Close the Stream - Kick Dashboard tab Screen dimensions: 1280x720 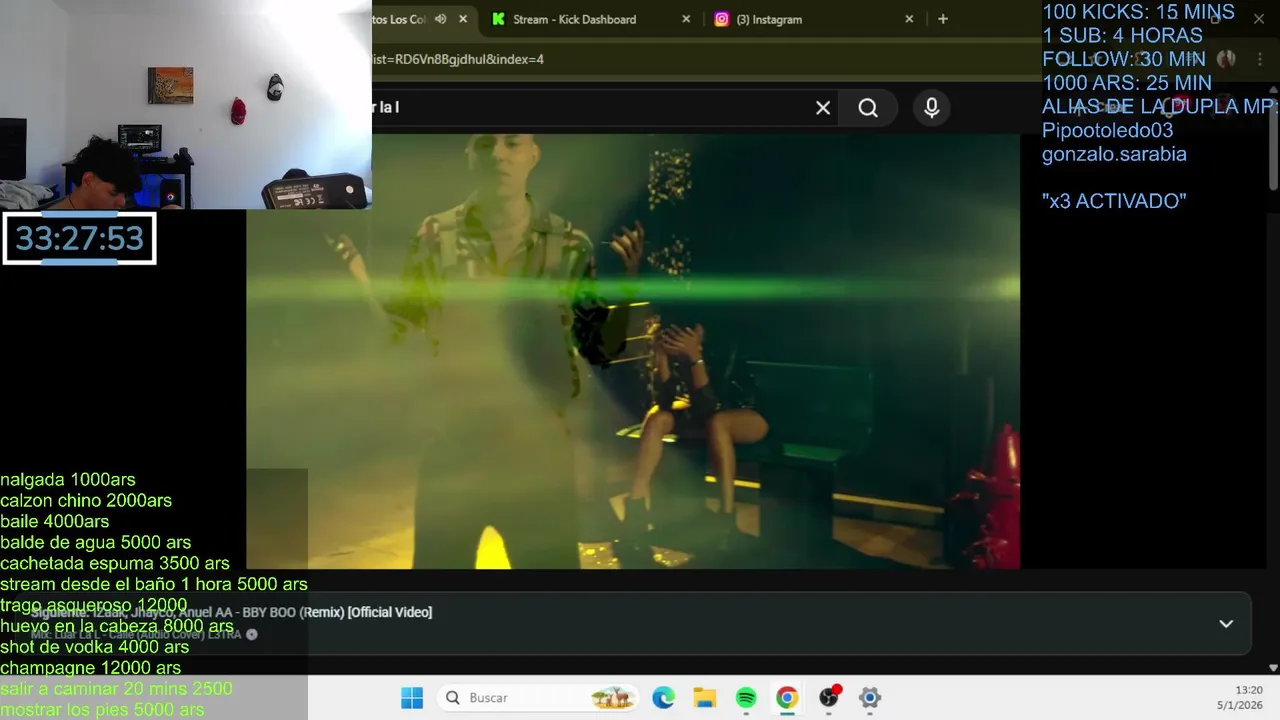click(686, 19)
